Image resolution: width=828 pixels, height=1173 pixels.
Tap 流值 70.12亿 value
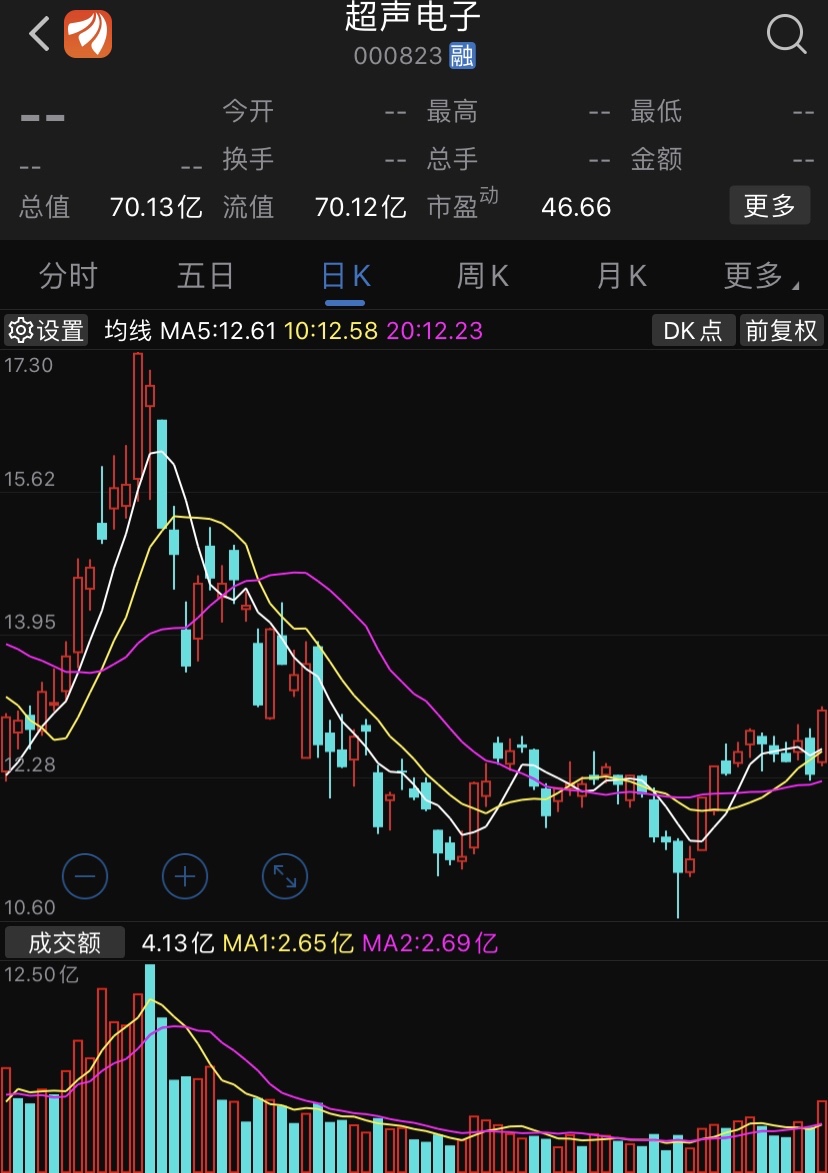(x=361, y=207)
